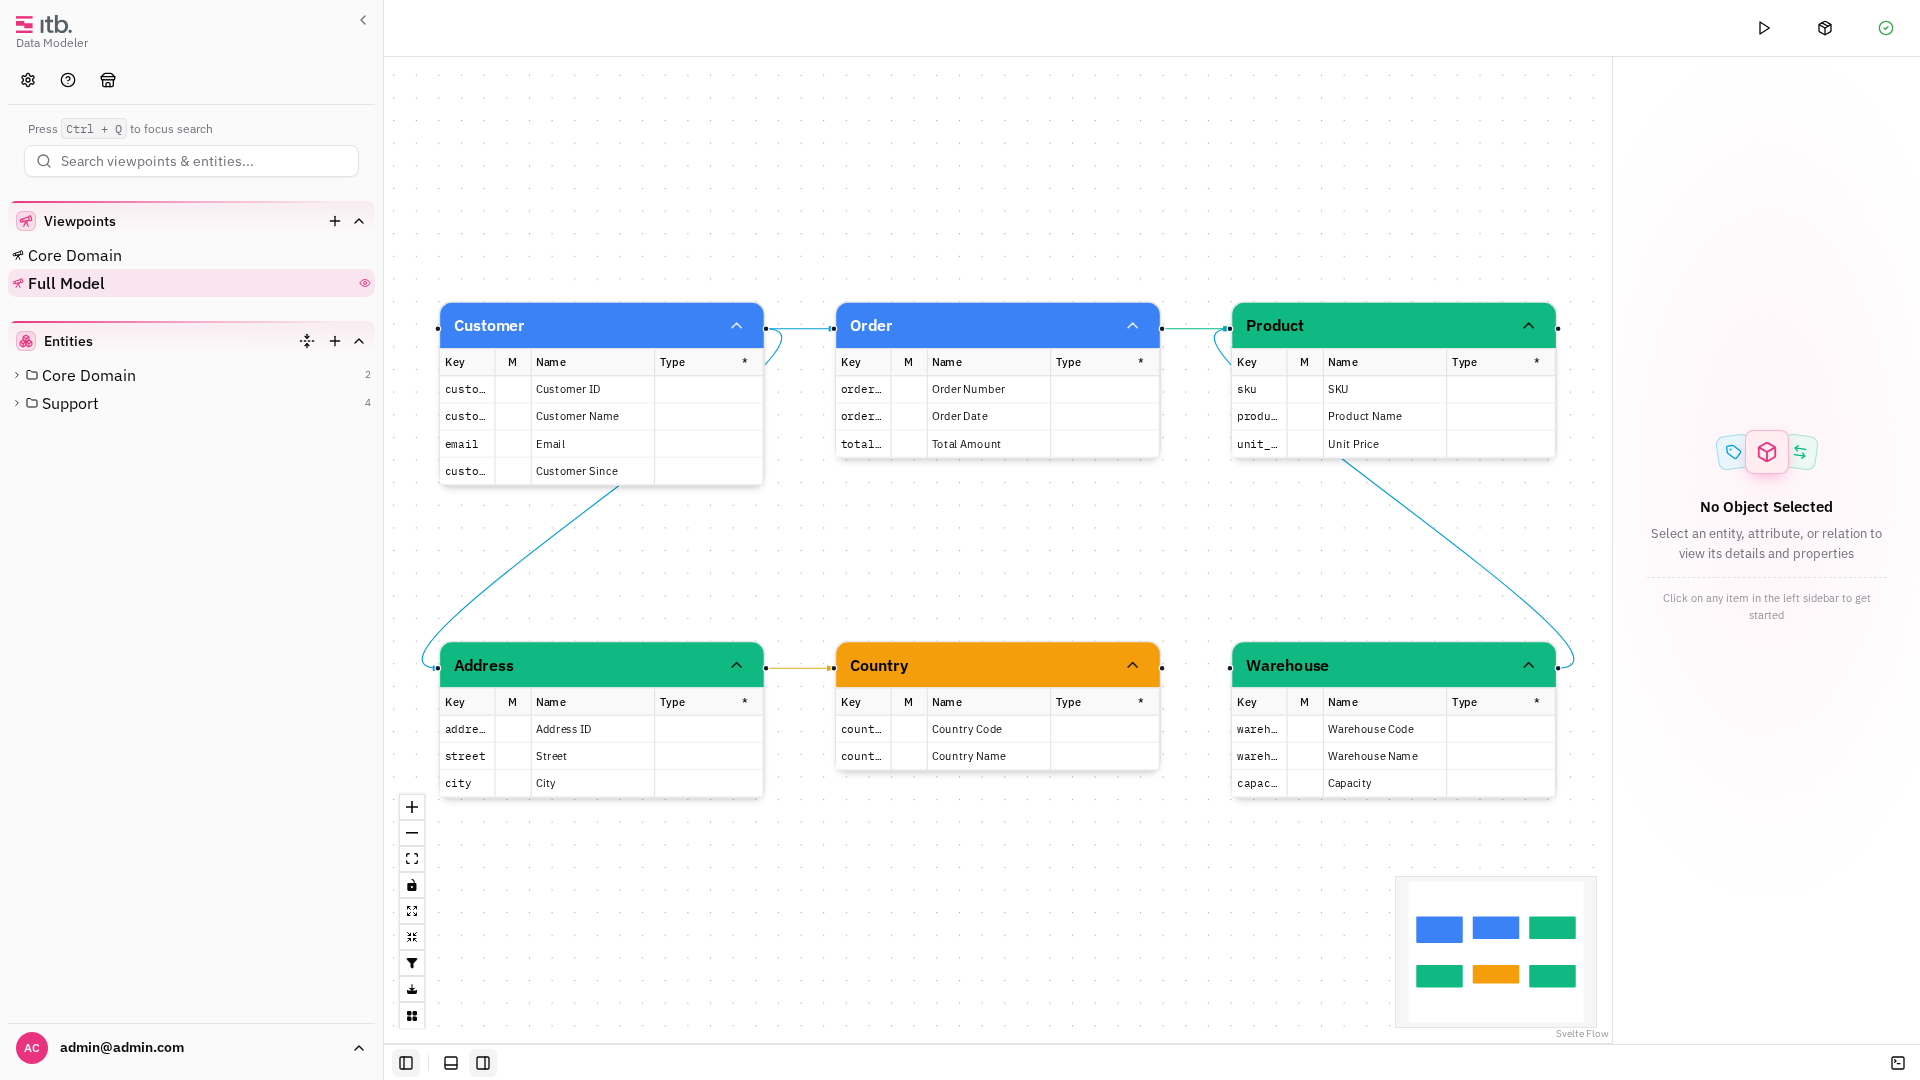Open canvas filter funnel tool
Viewport: 1920px width, 1080px height.
coord(412,963)
